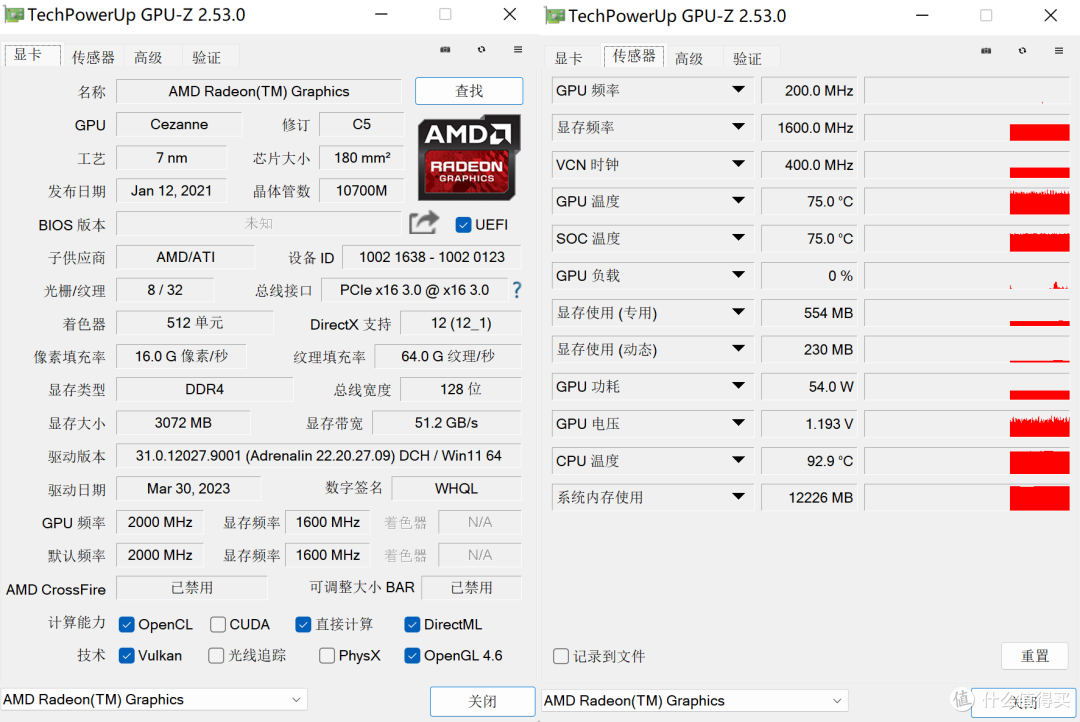Open the 显存频率 sensor dropdown arrow
The width and height of the screenshot is (1080, 722).
[x=738, y=127]
